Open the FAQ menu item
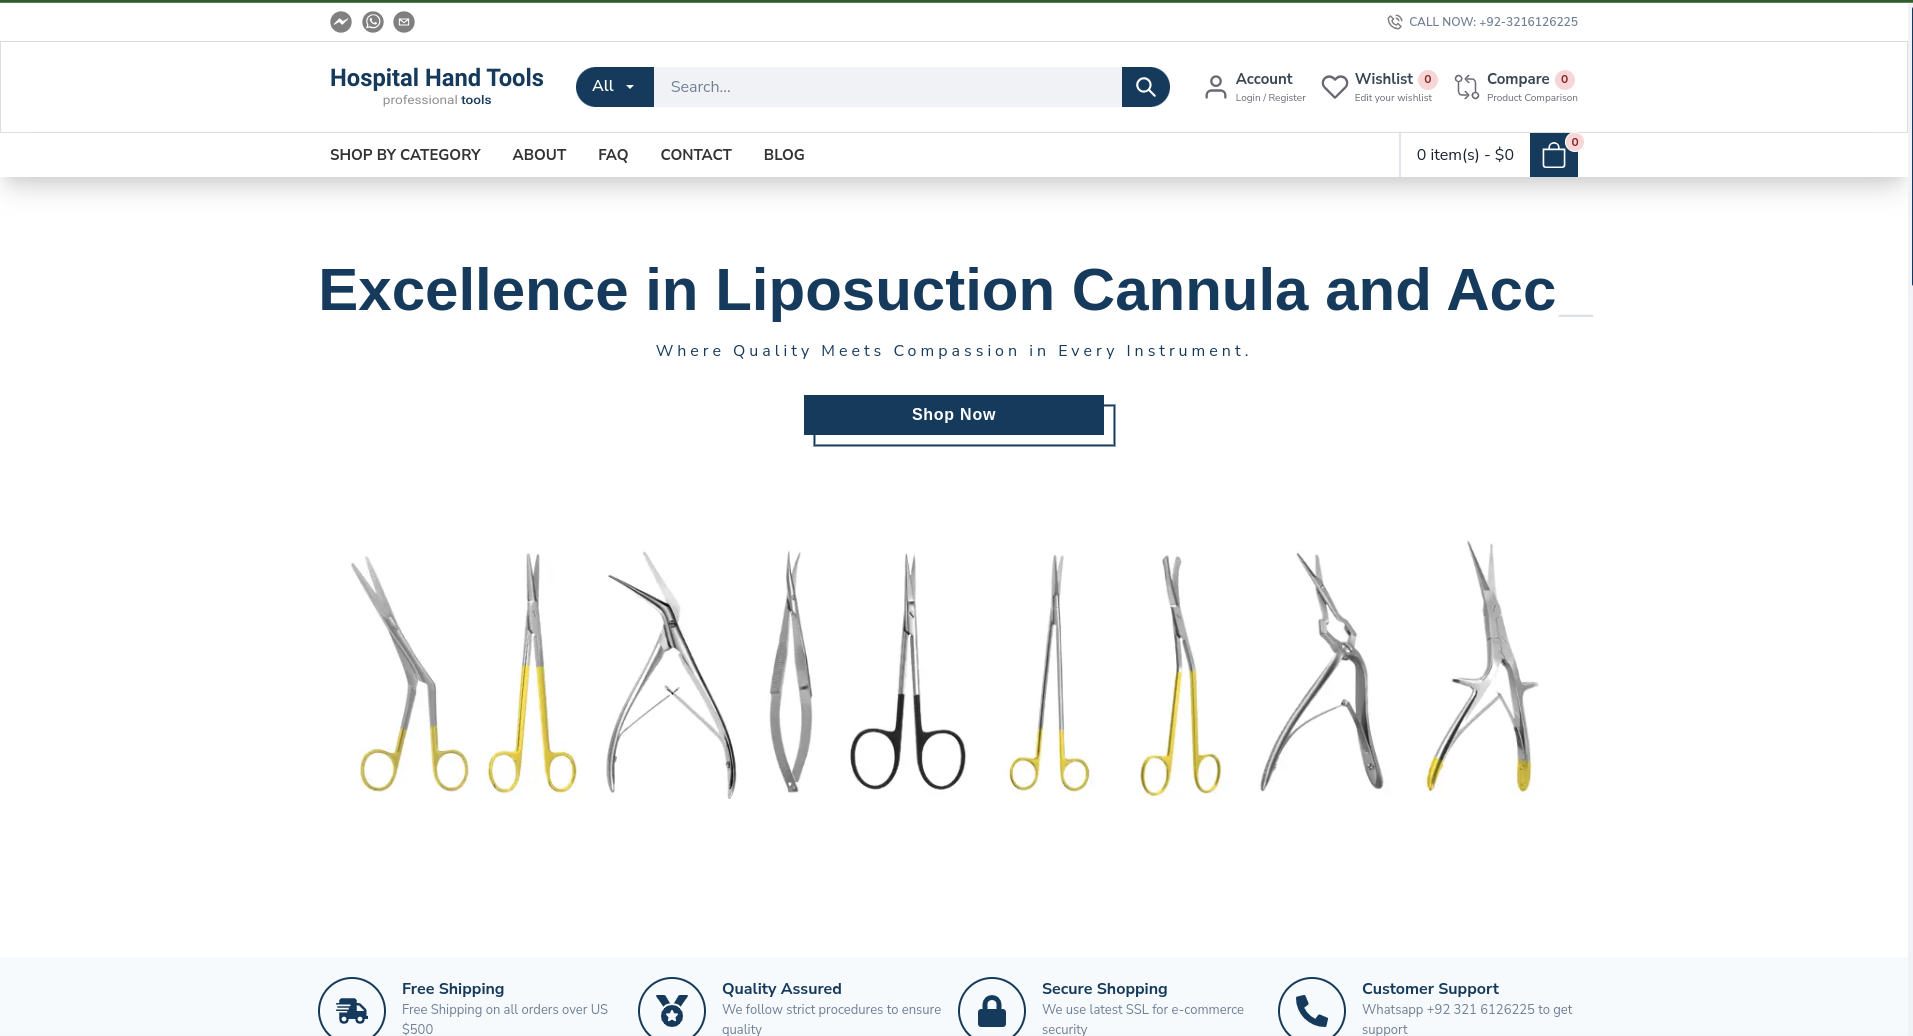1913x1036 pixels. [x=613, y=155]
